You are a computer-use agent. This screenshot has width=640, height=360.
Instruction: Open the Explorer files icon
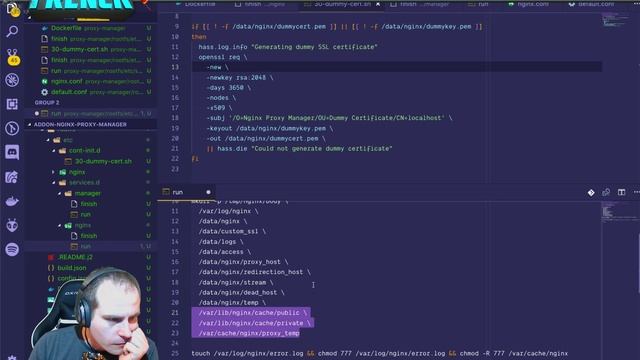point(12,9)
